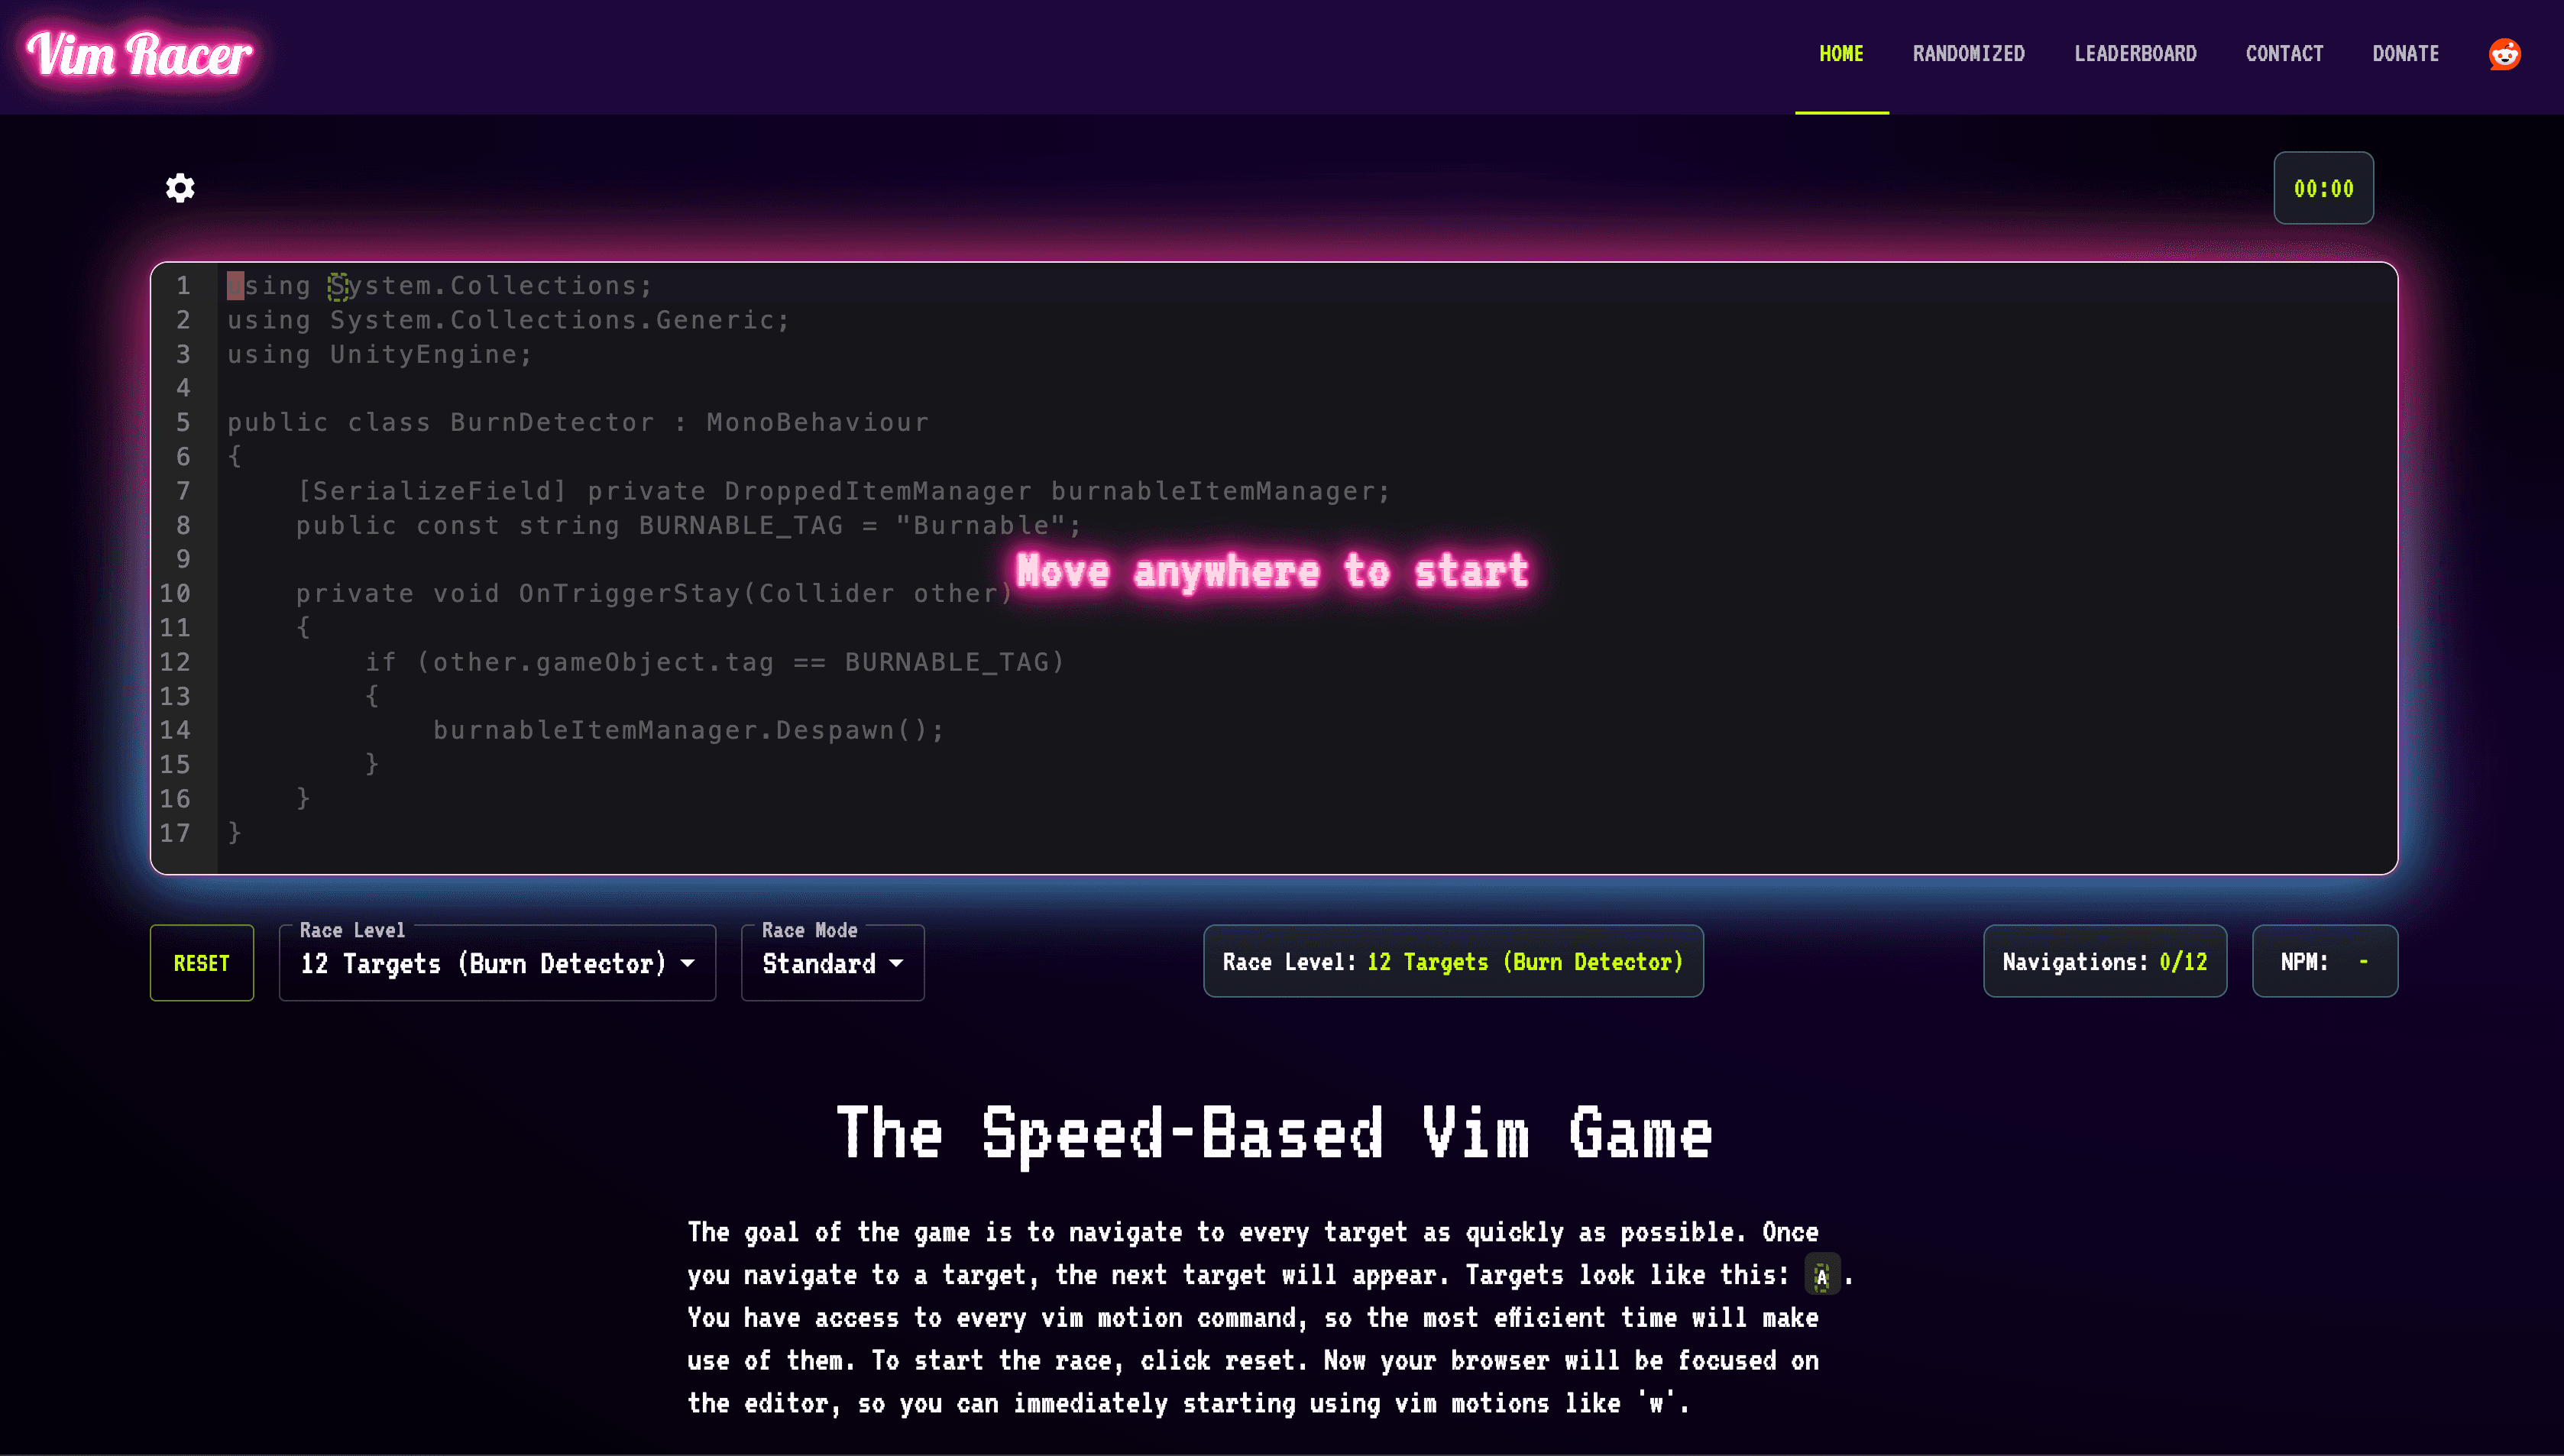The width and height of the screenshot is (2564, 1456).
Task: Click the settings gear icon
Action: 180,189
